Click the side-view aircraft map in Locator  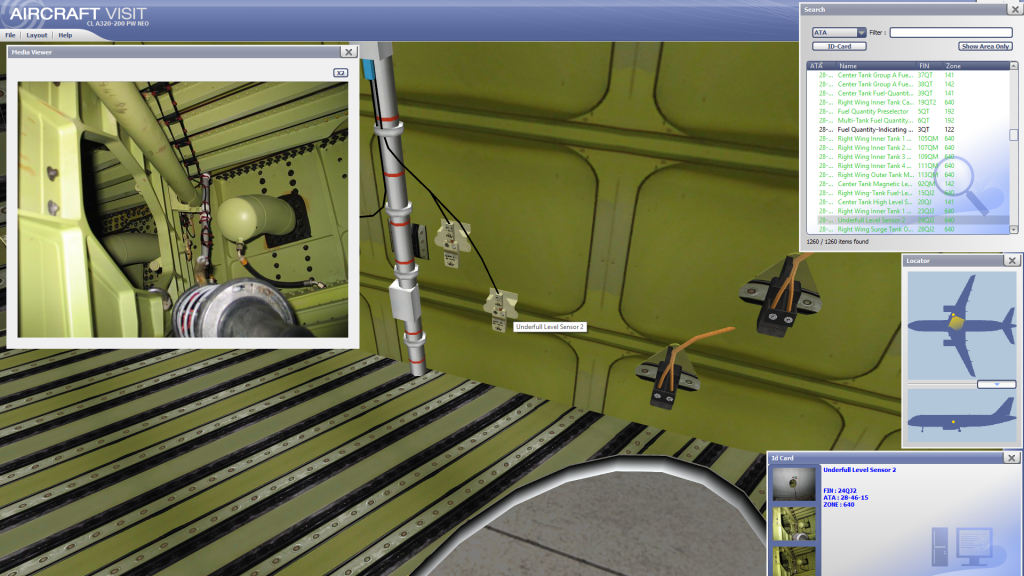(961, 416)
